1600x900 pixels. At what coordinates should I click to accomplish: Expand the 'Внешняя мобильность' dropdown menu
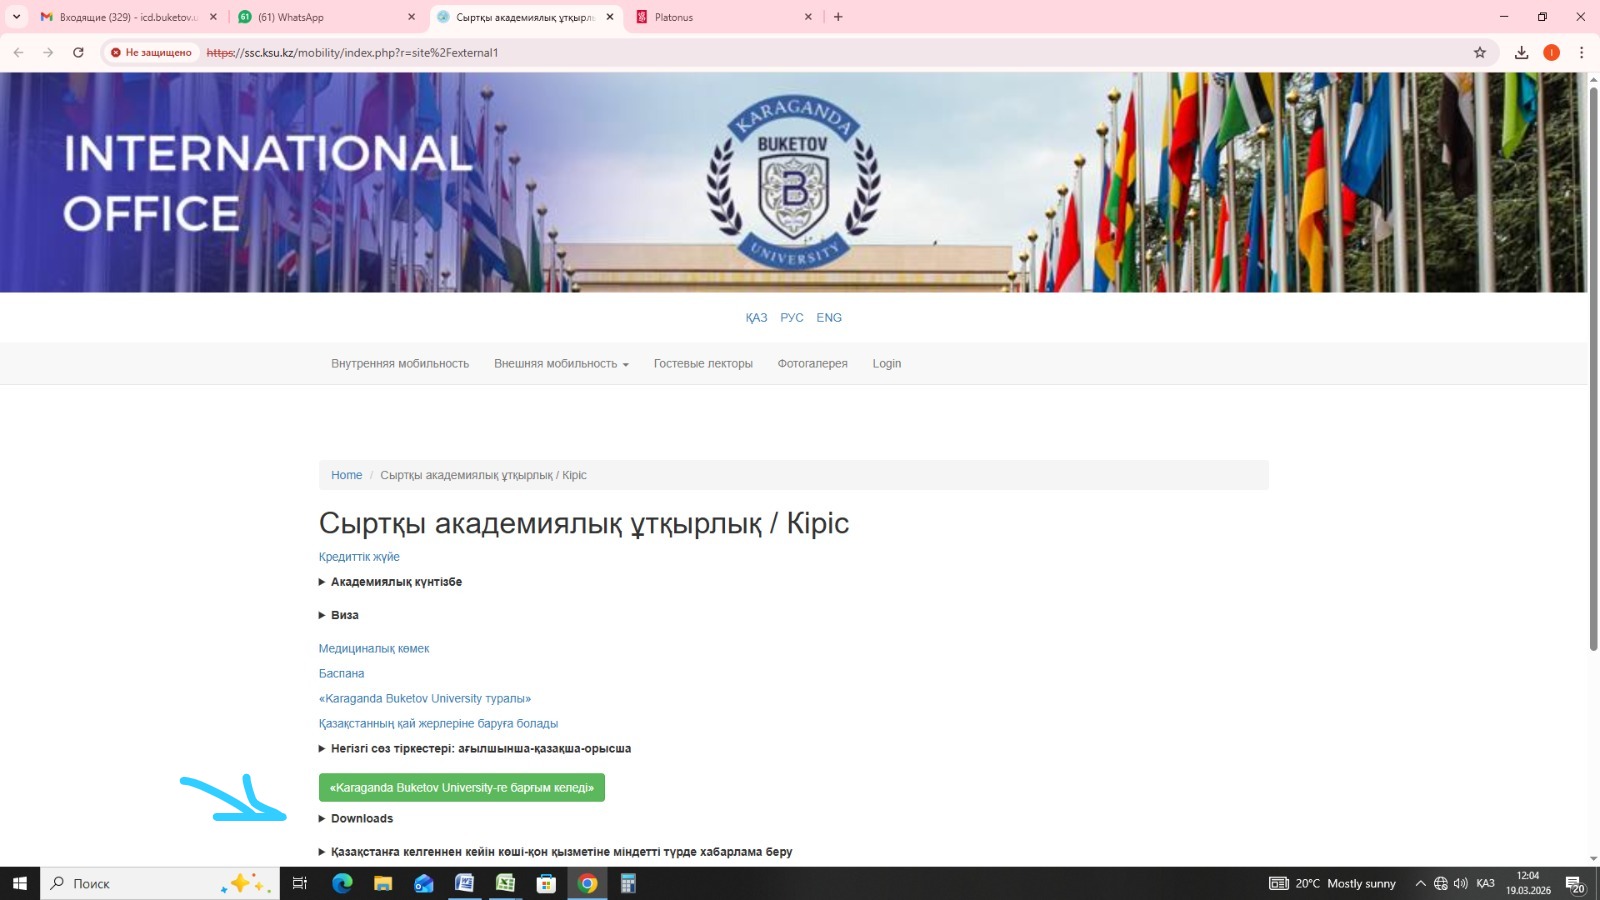[x=560, y=364]
